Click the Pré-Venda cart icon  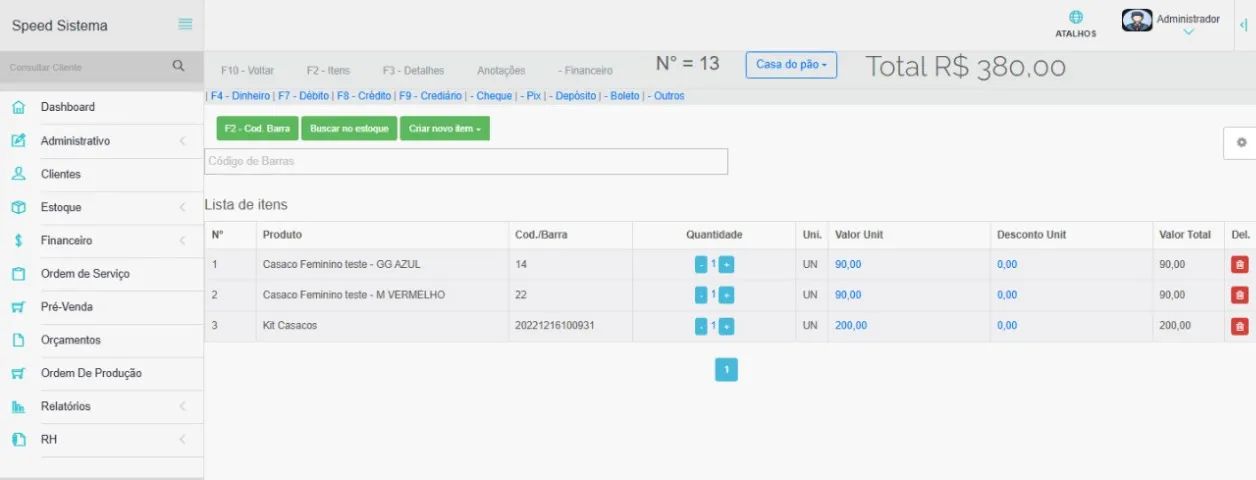pyautogui.click(x=18, y=307)
